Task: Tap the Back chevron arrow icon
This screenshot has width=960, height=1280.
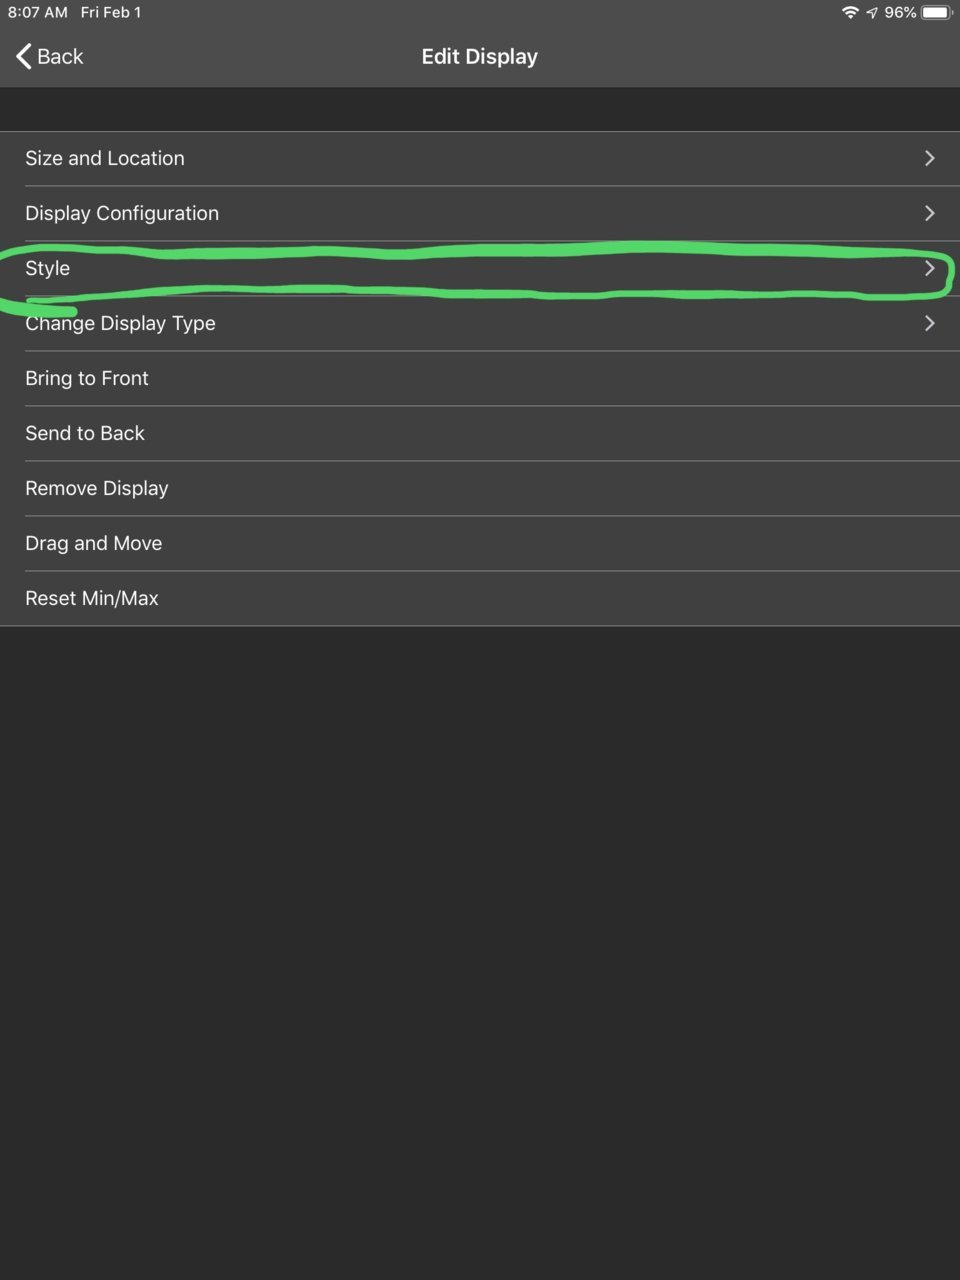Action: pyautogui.click(x=24, y=56)
